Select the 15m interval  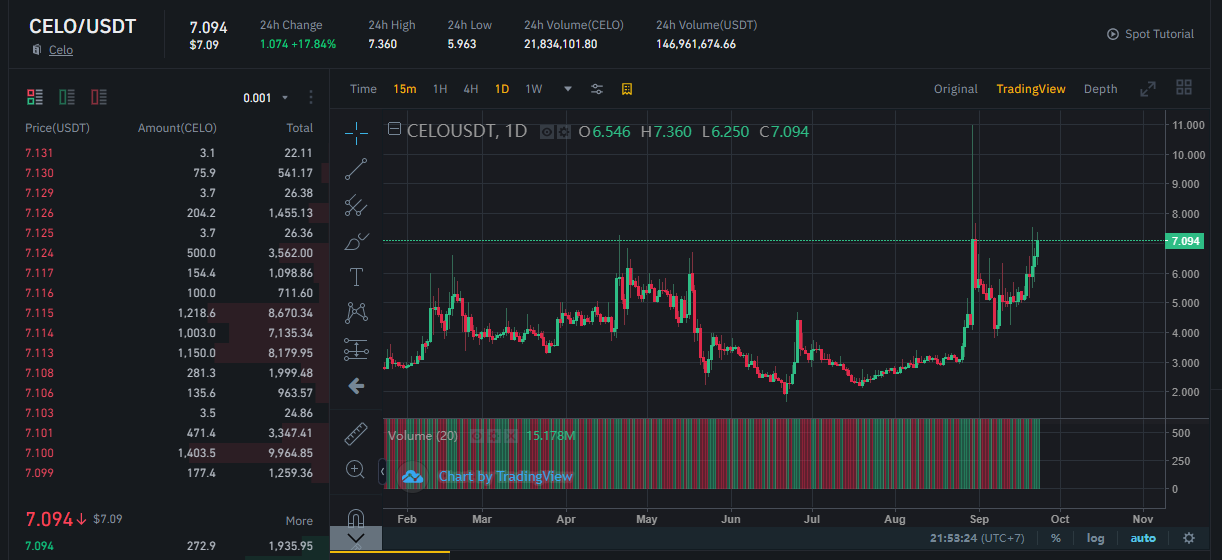click(x=404, y=89)
